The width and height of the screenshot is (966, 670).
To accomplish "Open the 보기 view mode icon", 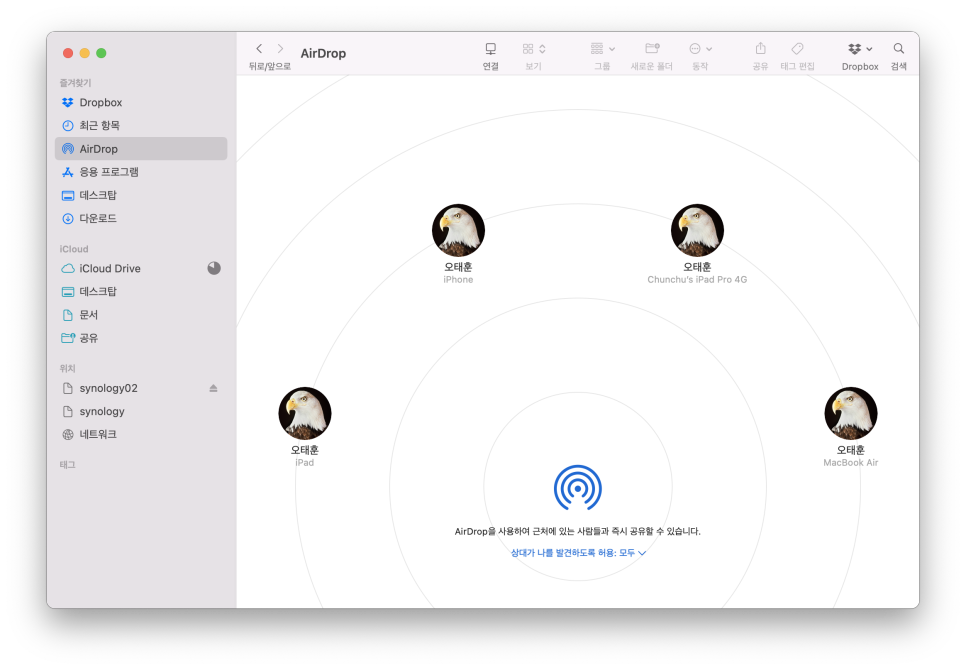I will point(534,49).
